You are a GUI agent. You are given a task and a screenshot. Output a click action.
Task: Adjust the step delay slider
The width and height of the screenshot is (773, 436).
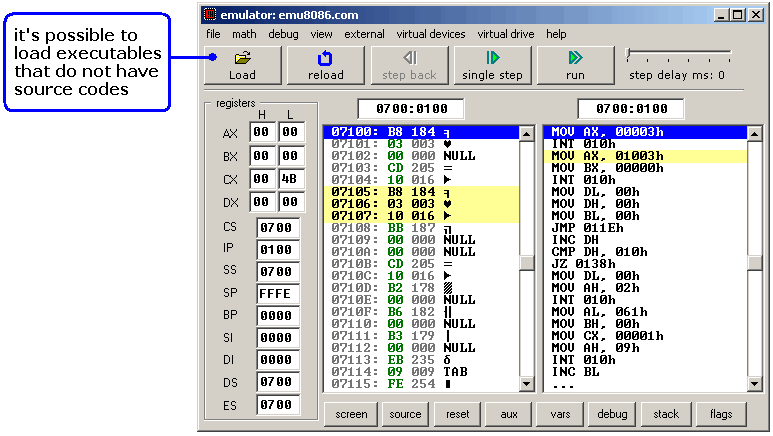628,55
